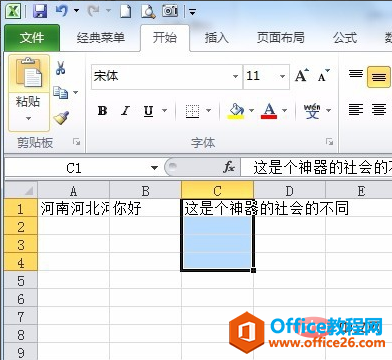Activate the Format Painter brush
This screenshot has height=360, width=392.
tap(61, 118)
